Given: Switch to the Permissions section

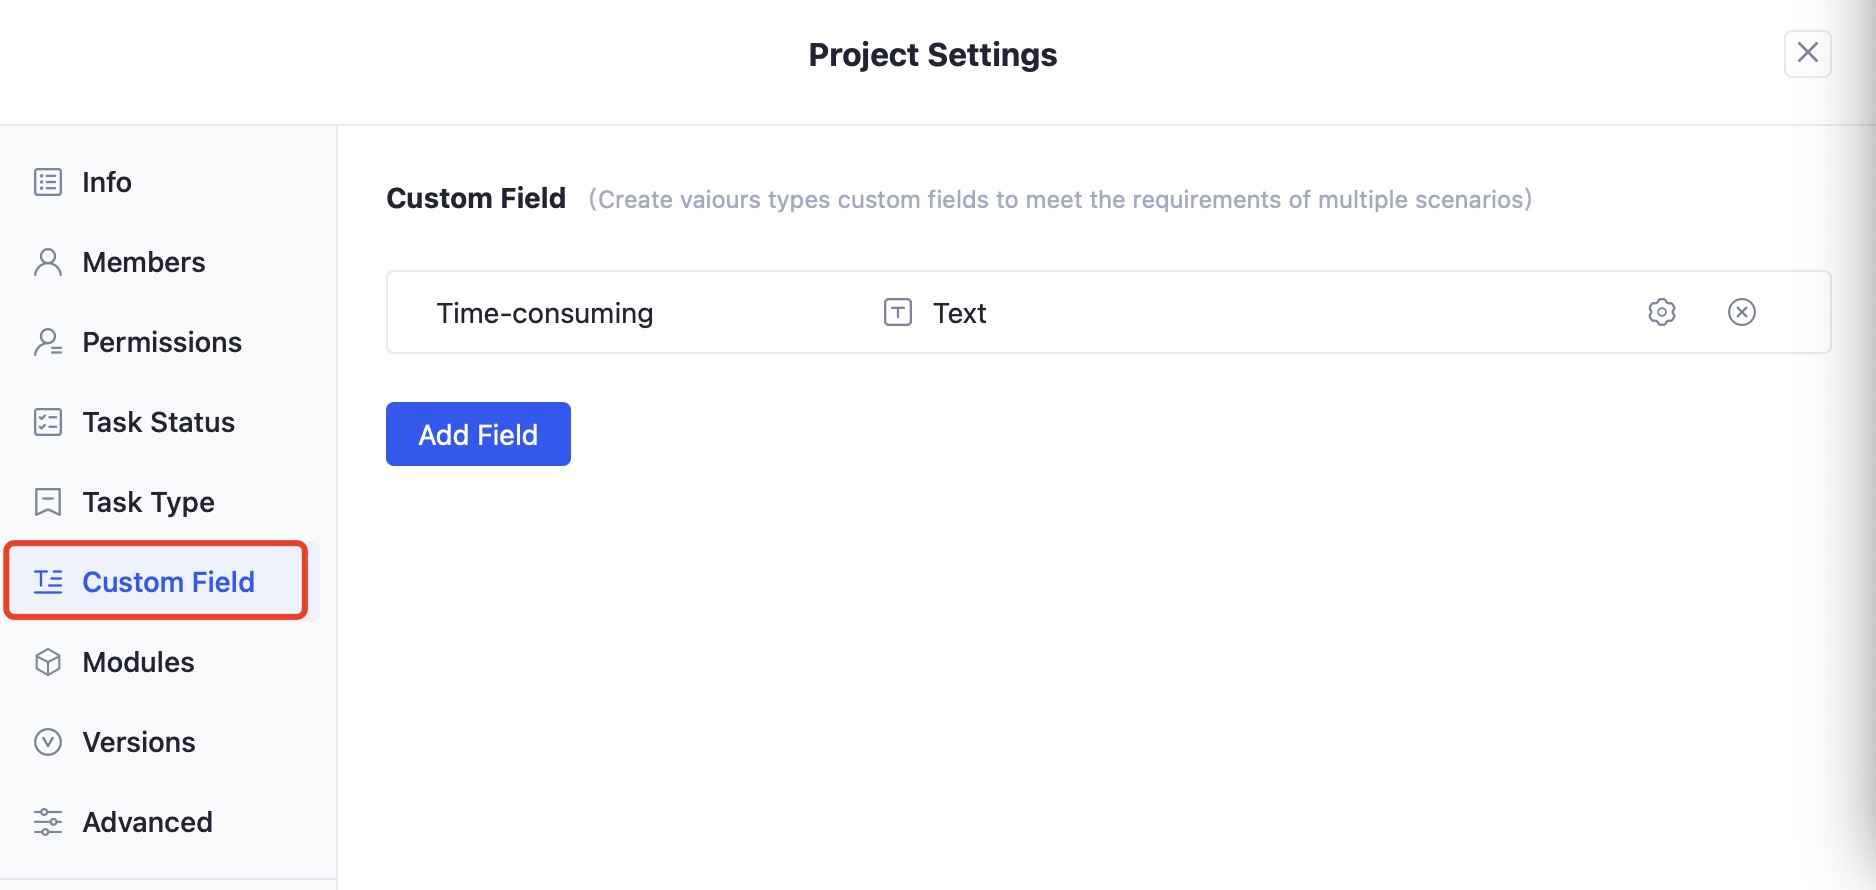Looking at the screenshot, I should tap(162, 341).
